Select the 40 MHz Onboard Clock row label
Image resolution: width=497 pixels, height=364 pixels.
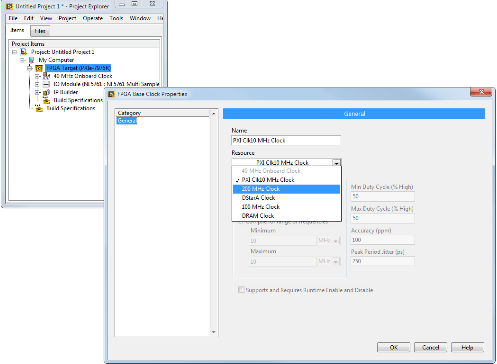tap(83, 76)
